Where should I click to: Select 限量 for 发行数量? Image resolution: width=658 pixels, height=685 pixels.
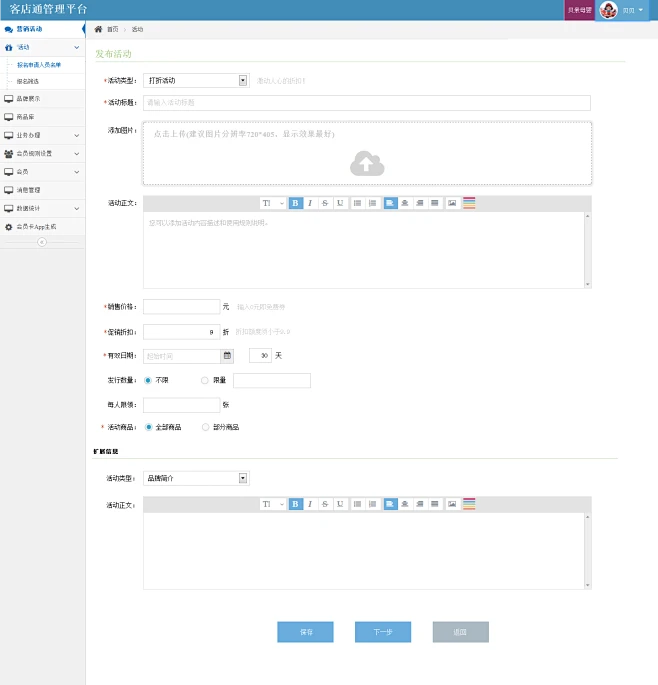click(x=204, y=381)
